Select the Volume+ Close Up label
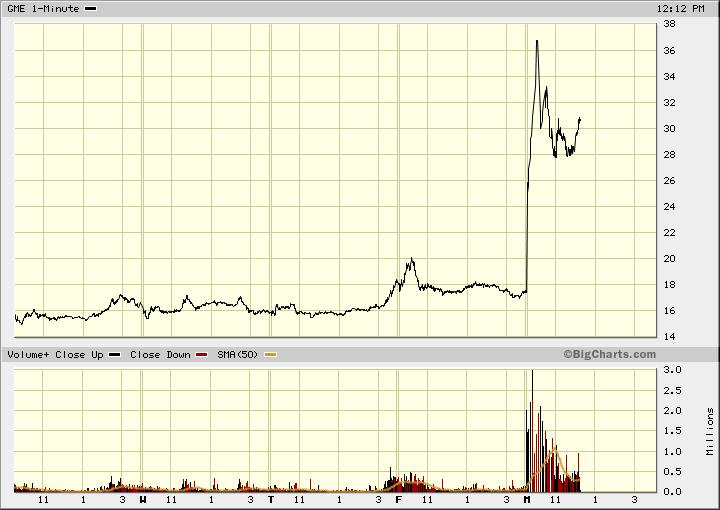Image resolution: width=720 pixels, height=510 pixels. pos(55,355)
